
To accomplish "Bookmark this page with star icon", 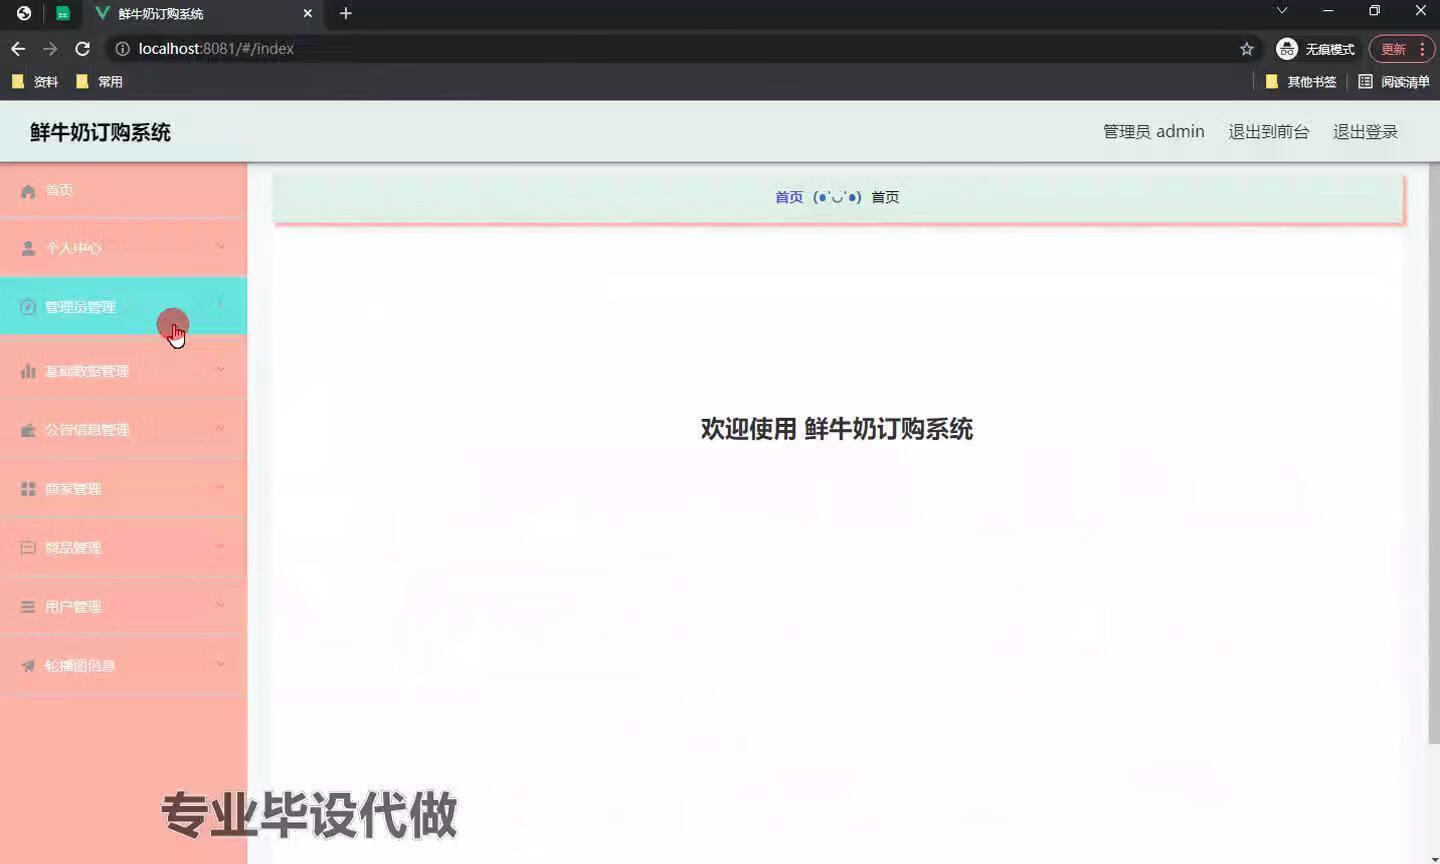I will click(x=1247, y=49).
